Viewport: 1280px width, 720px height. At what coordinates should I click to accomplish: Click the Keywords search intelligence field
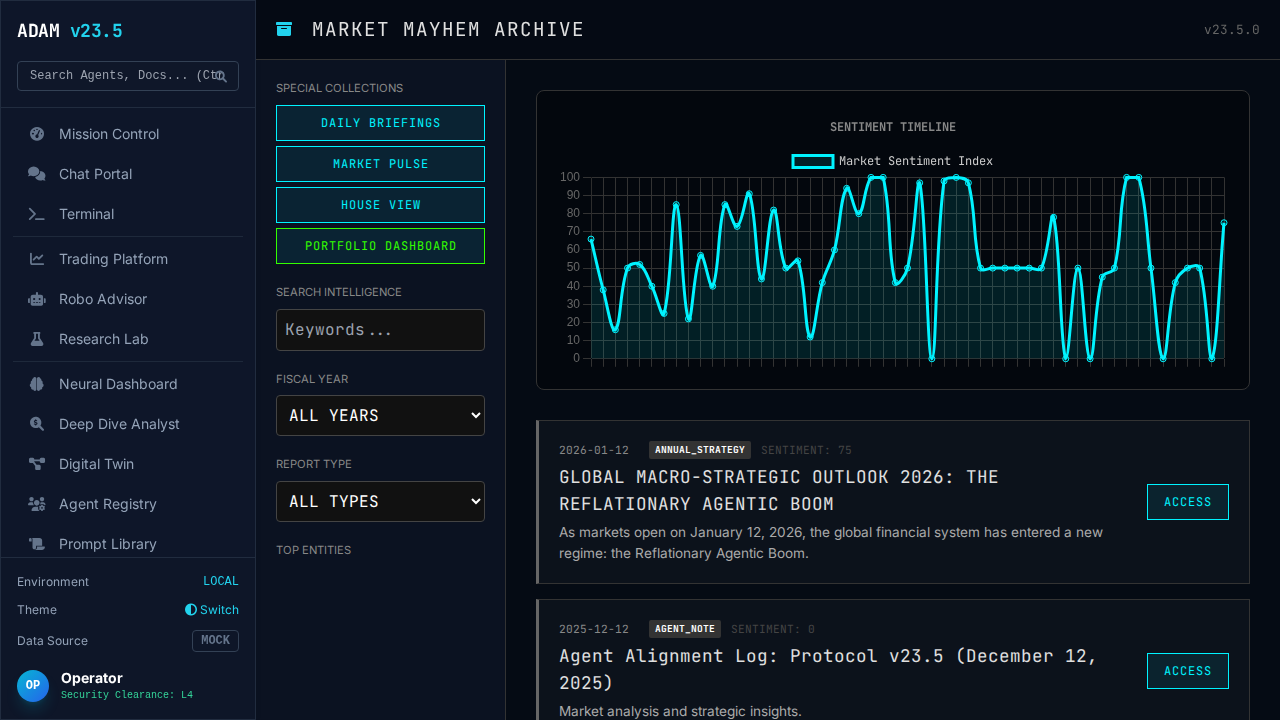click(x=380, y=330)
